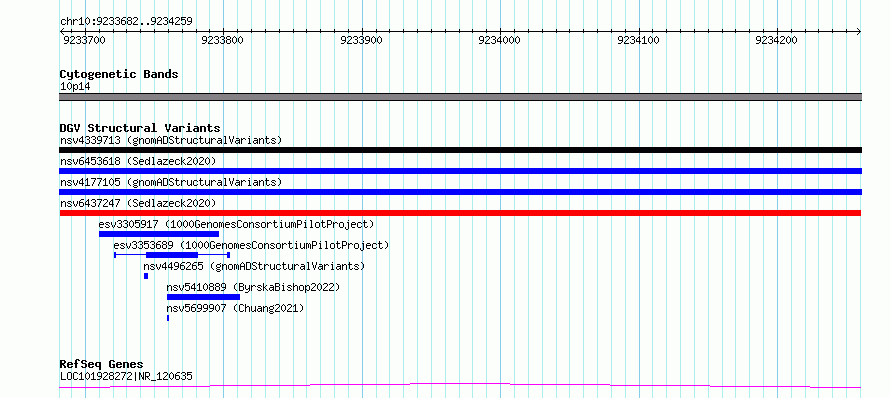Click ruler position 9234100
Screen dimensions: 890x398
638,40
